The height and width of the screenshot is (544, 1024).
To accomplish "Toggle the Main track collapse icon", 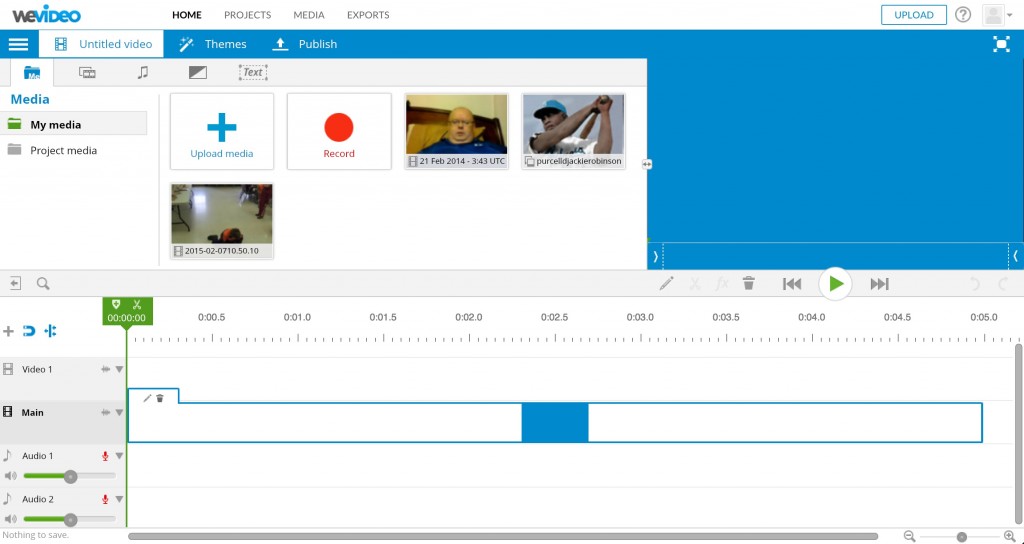I will tap(105, 413).
